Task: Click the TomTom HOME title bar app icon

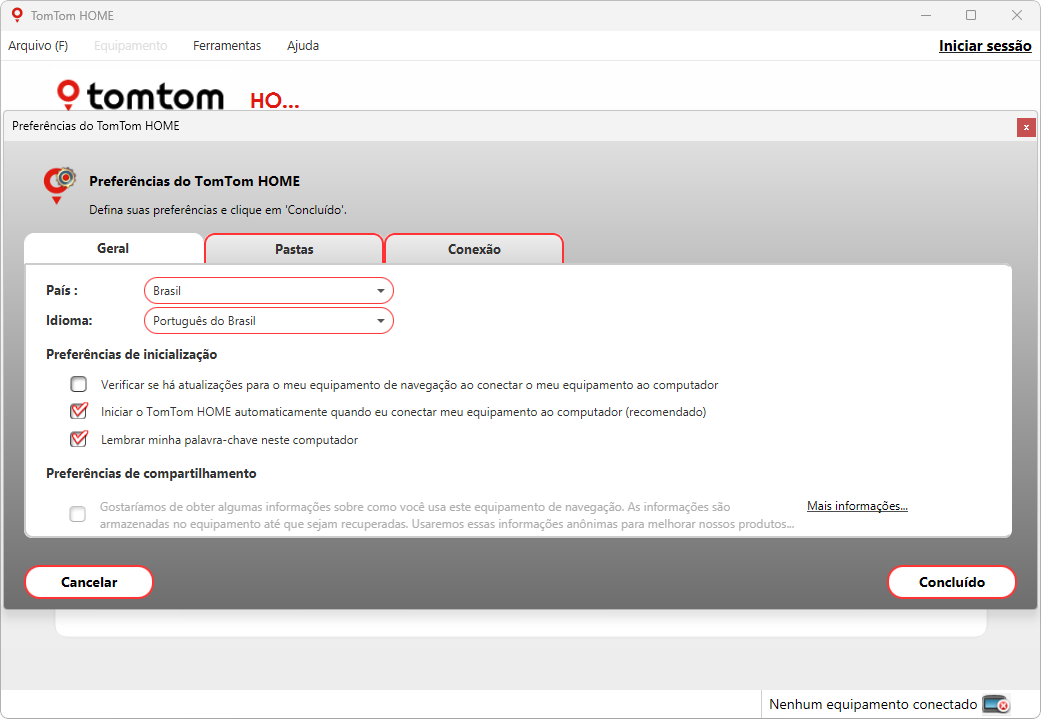Action: [17, 15]
